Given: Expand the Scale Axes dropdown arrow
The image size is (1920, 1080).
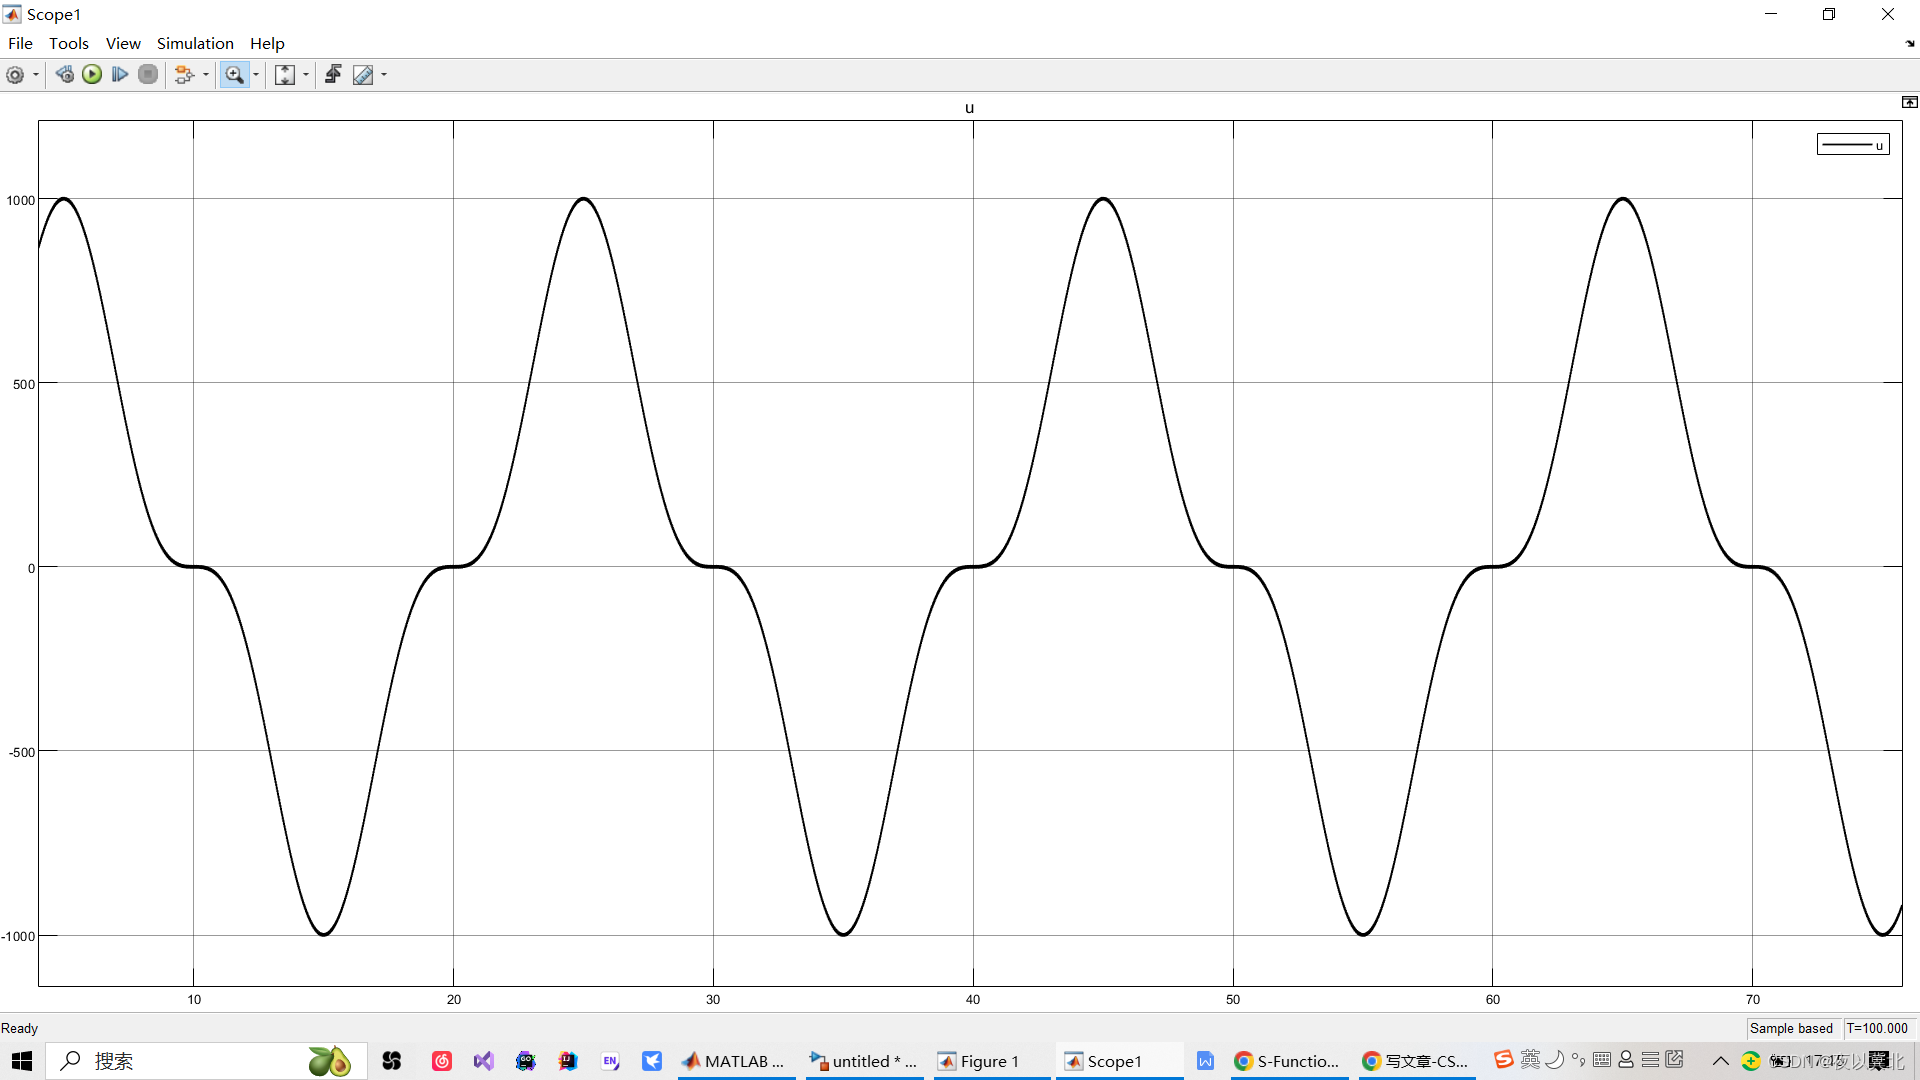Looking at the screenshot, I should click(x=306, y=75).
